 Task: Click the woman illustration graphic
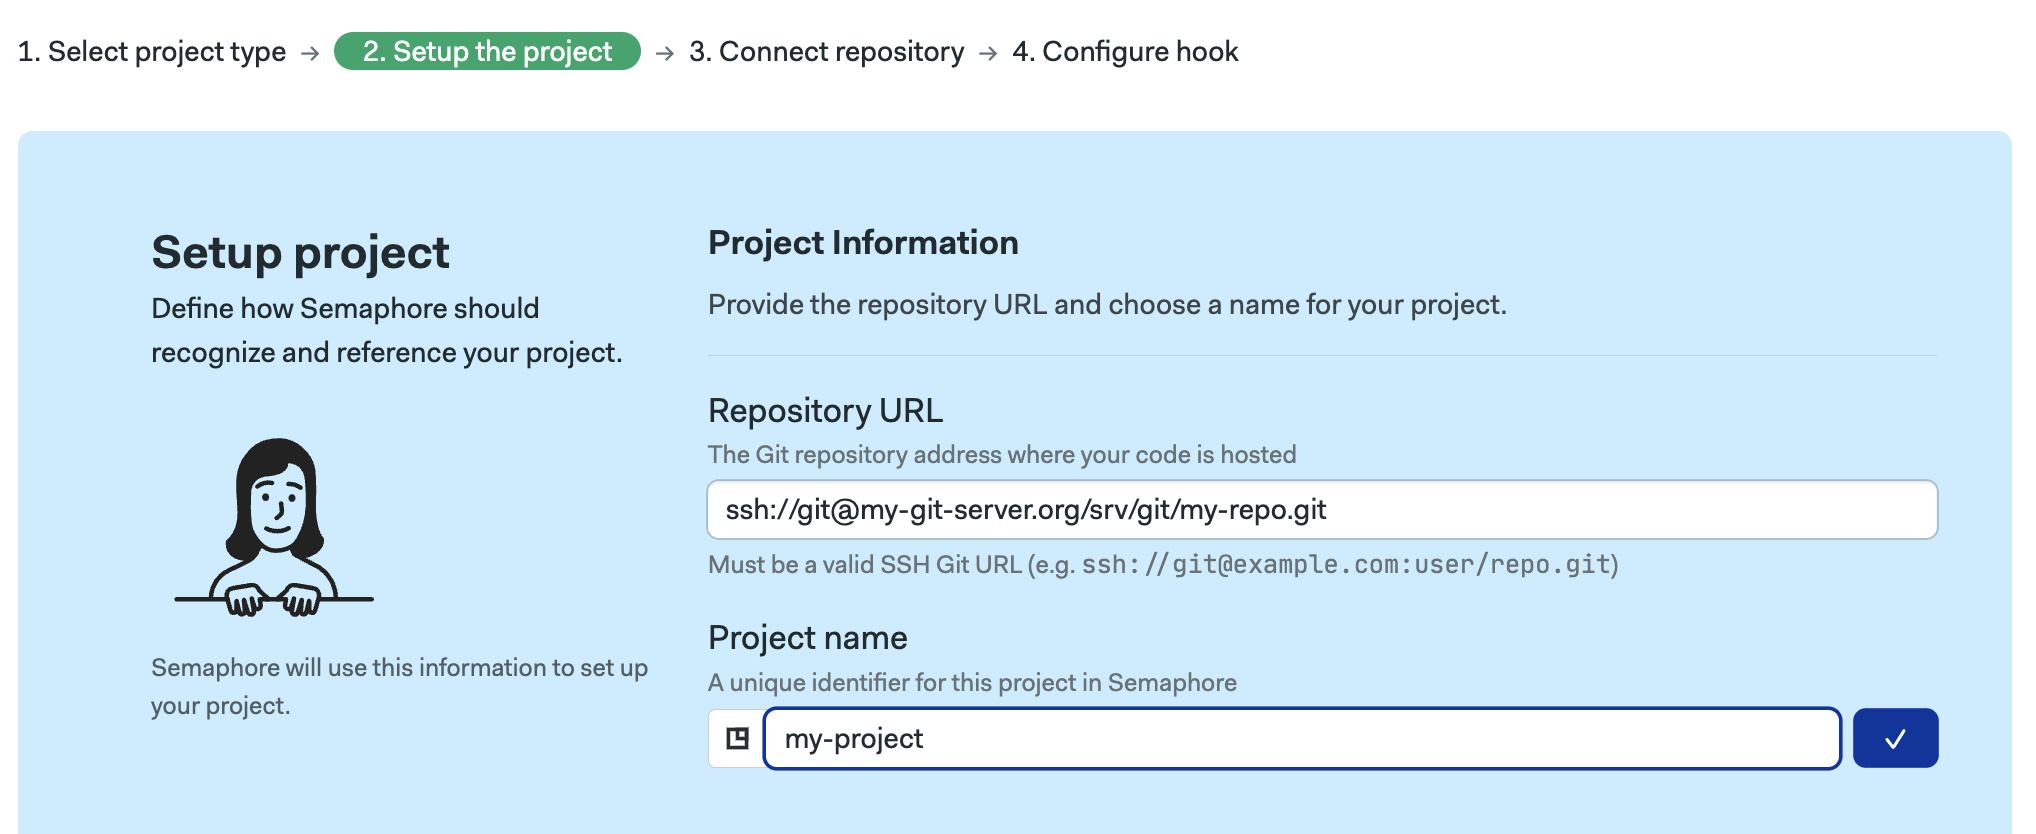(x=274, y=528)
